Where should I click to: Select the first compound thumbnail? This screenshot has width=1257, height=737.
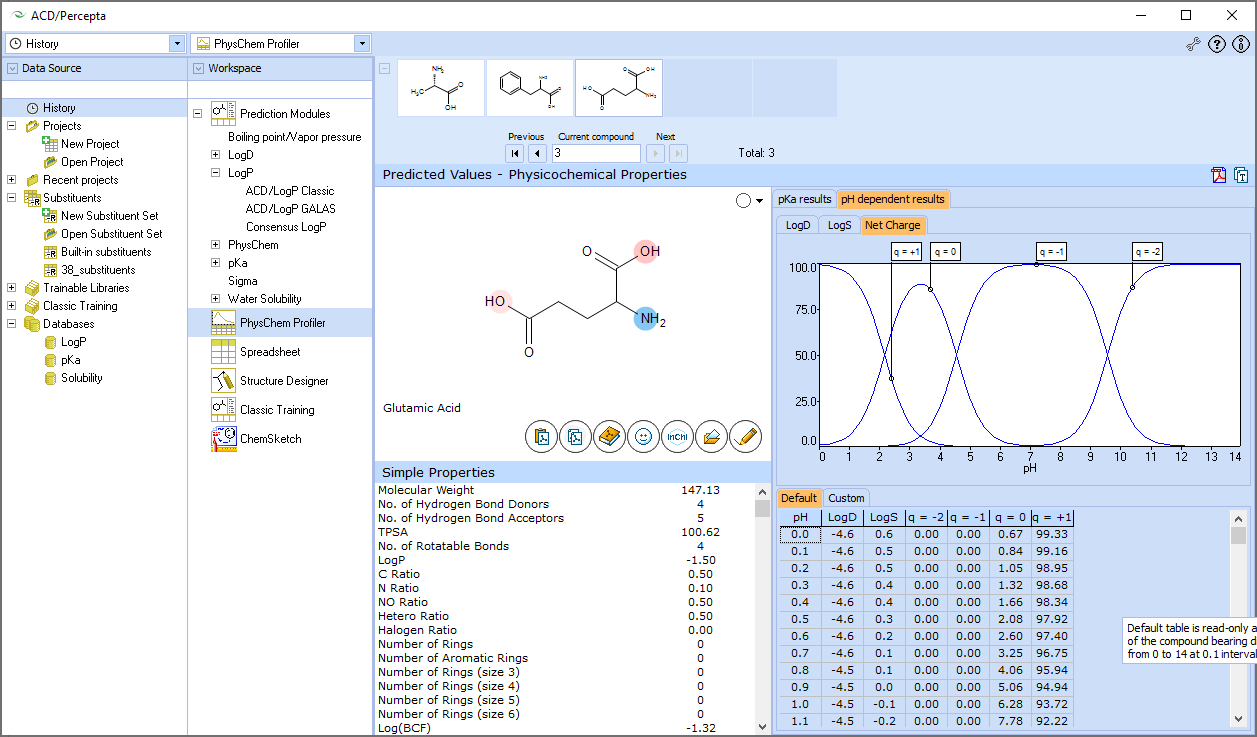pos(440,87)
